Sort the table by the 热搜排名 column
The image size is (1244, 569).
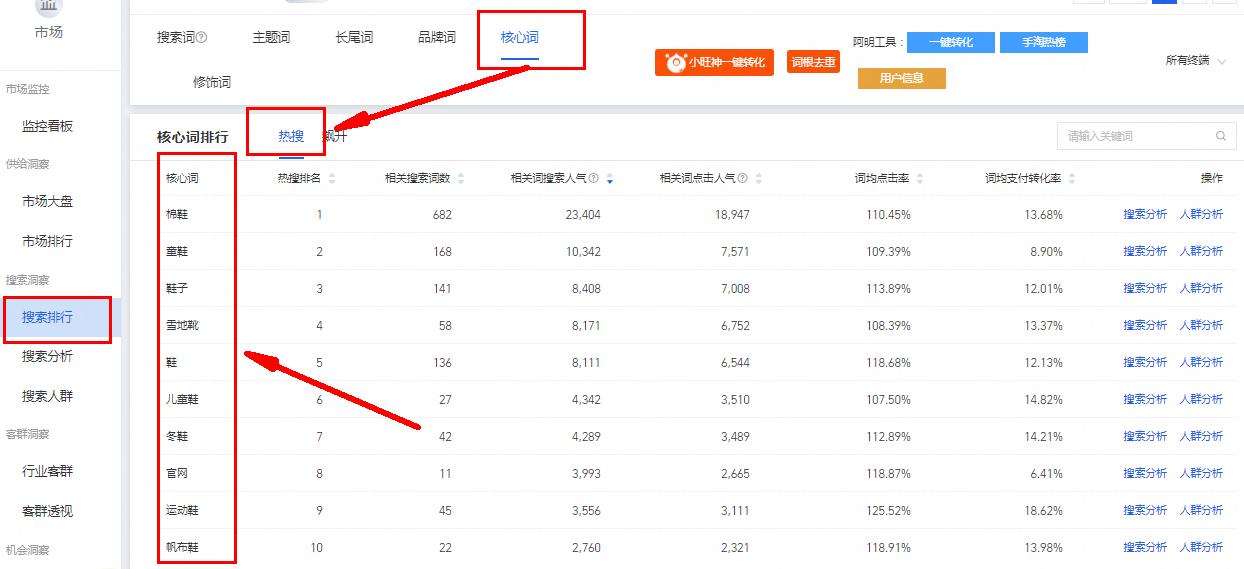[x=332, y=178]
